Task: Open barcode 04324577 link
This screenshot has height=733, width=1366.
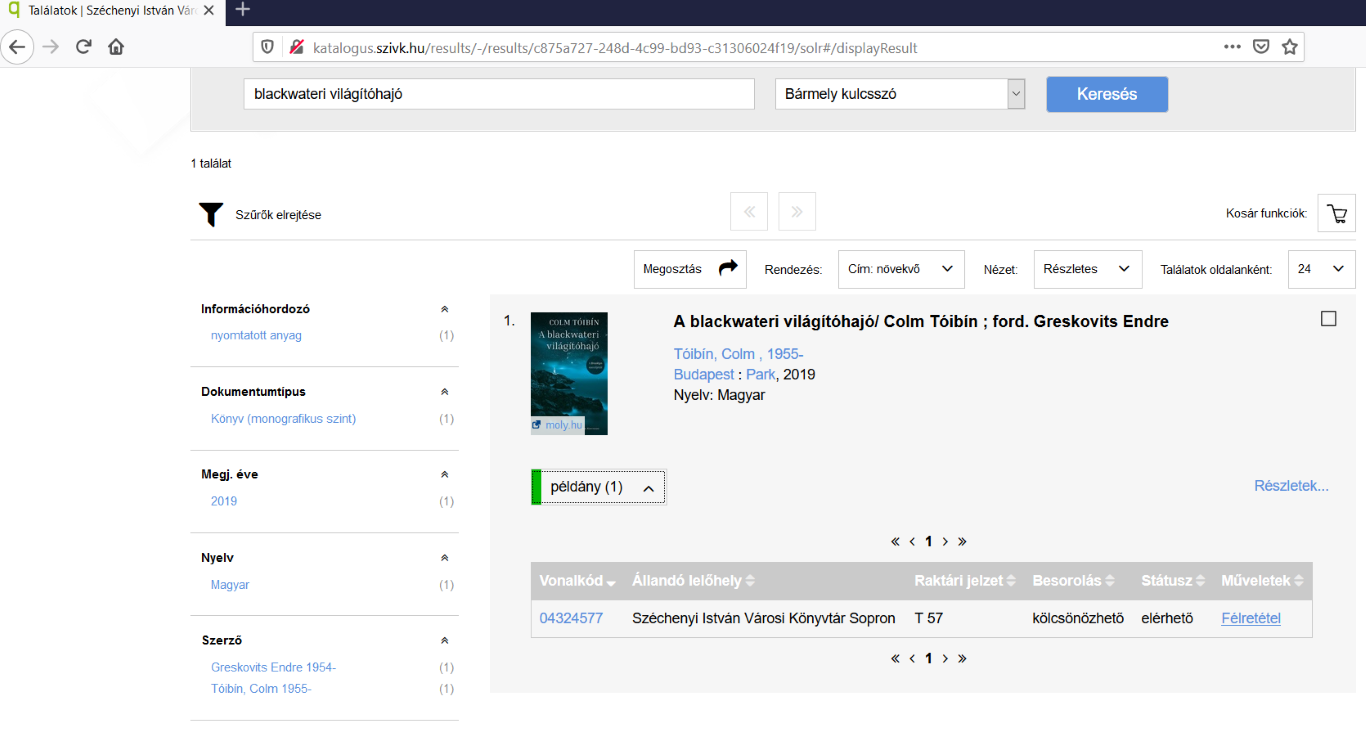Action: (571, 618)
